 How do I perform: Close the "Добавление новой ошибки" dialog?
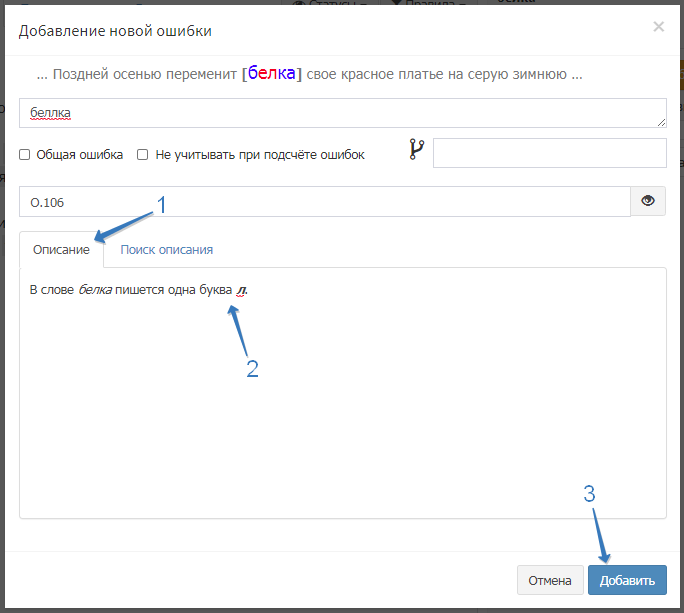658,27
